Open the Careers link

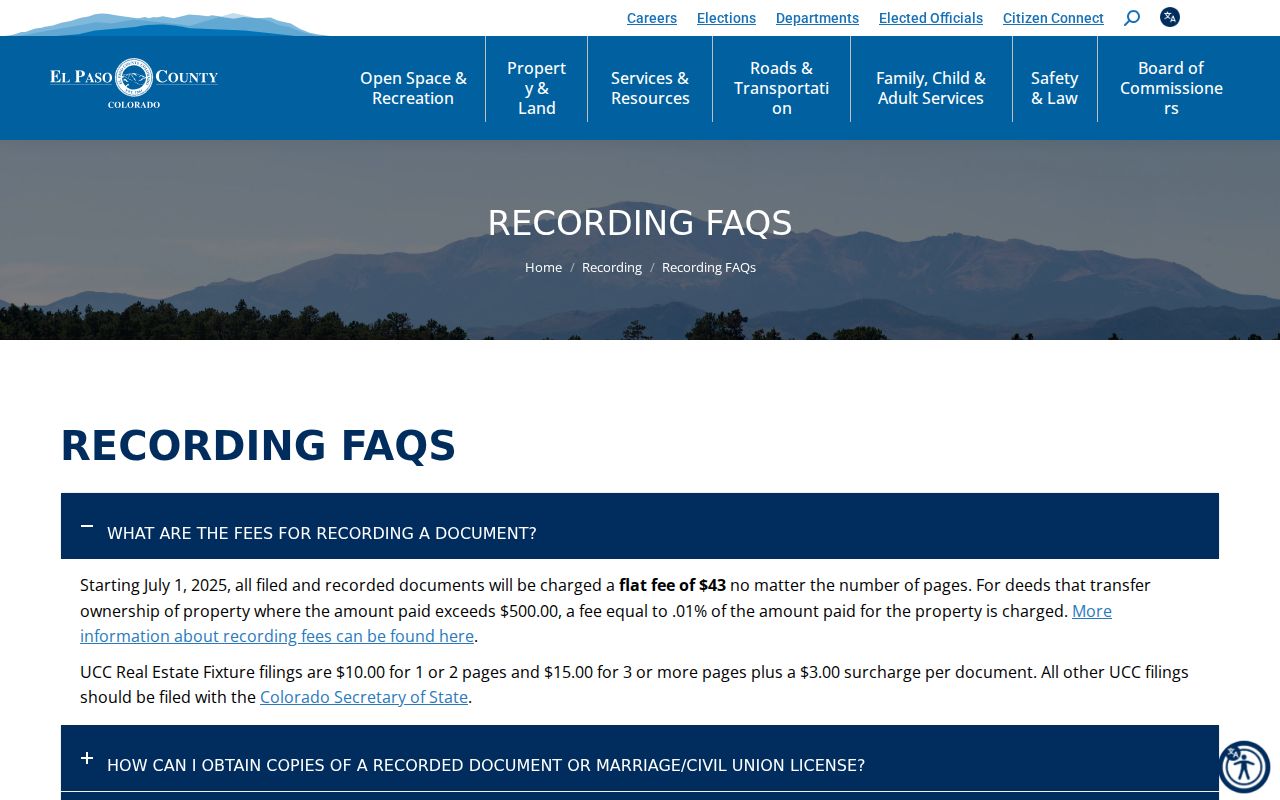(652, 18)
